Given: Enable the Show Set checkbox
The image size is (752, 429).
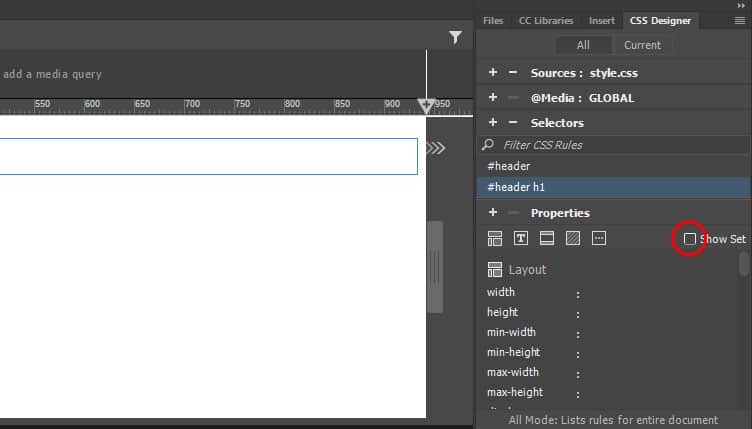Looking at the screenshot, I should click(x=689, y=239).
